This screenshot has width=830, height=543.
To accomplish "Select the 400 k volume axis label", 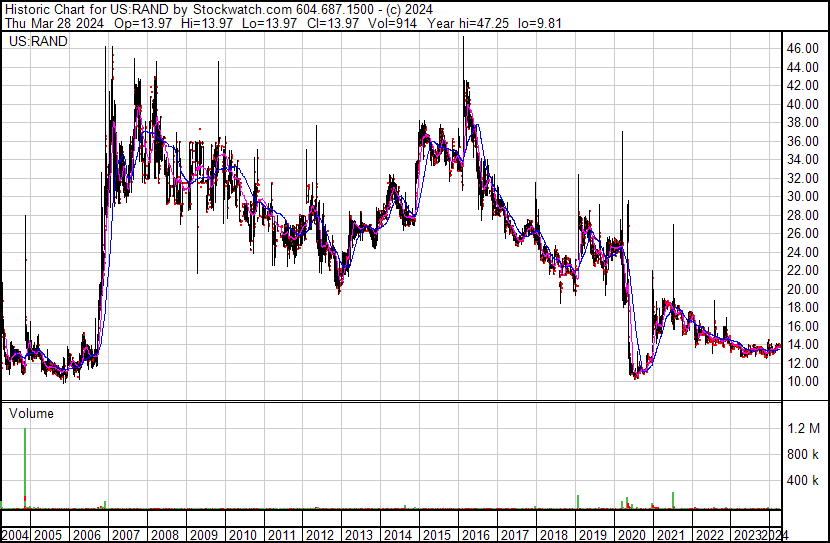I will pos(804,480).
